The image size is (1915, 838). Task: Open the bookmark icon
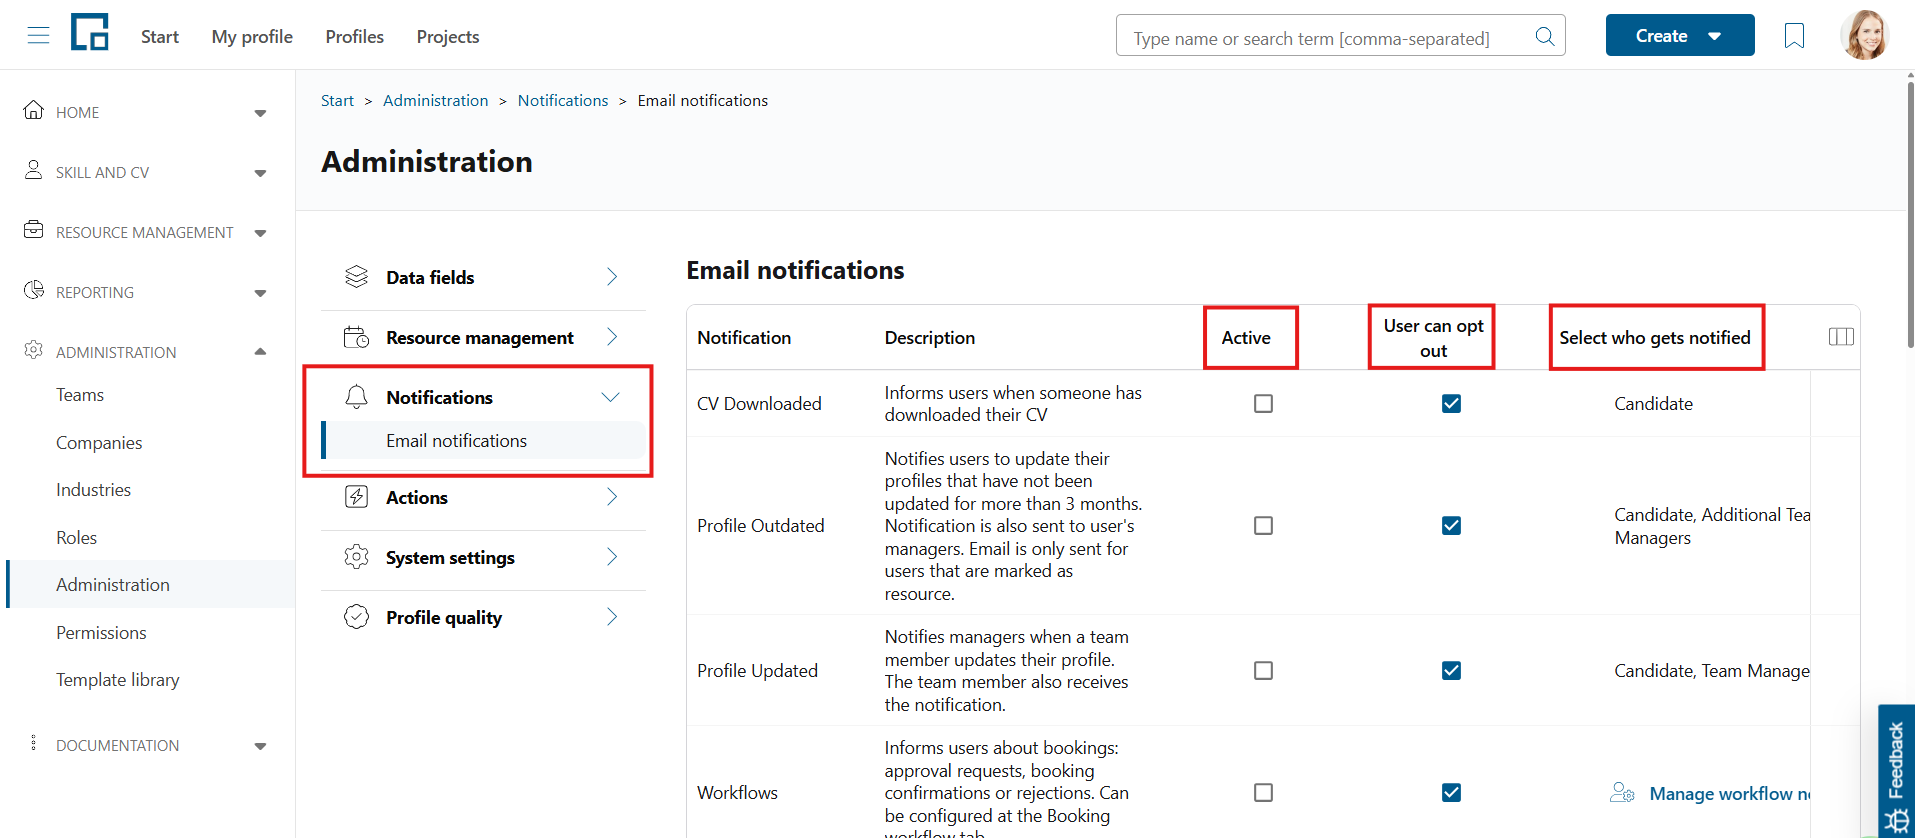[1795, 36]
